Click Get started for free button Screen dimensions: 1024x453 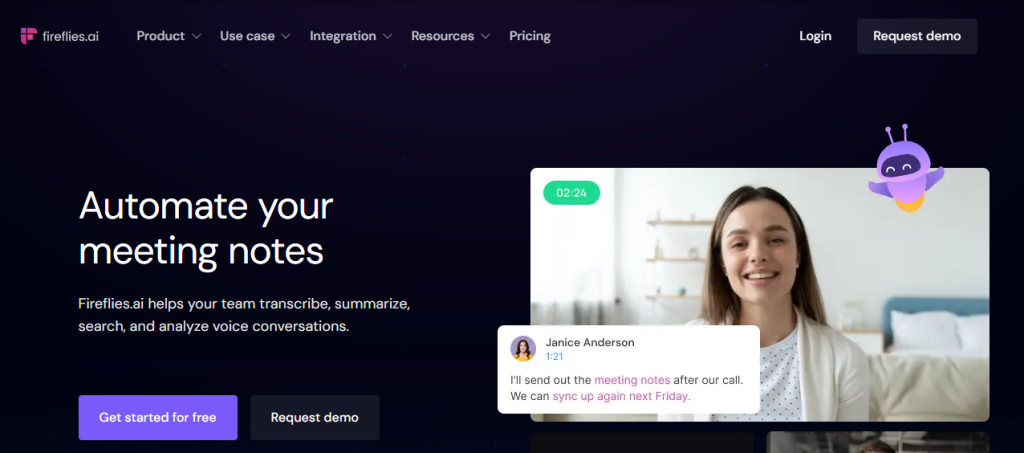[x=158, y=417]
